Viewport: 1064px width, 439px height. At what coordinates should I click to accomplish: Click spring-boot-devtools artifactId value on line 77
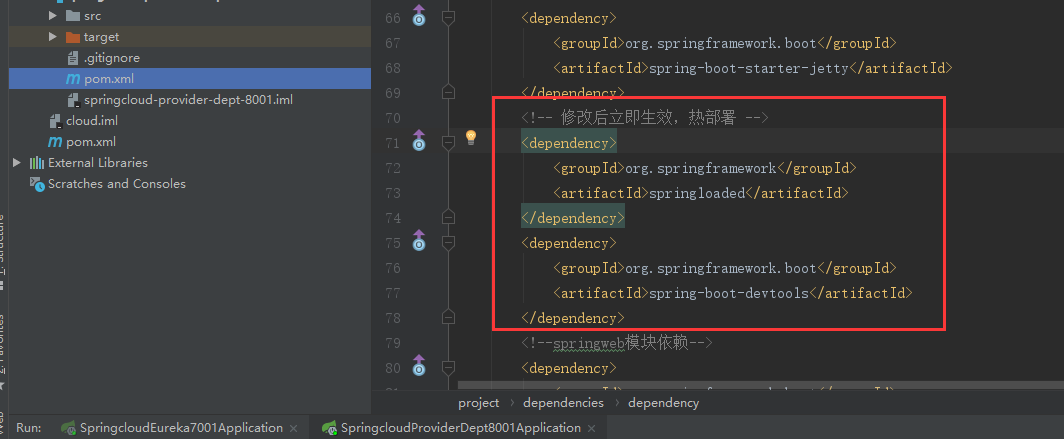(729, 294)
